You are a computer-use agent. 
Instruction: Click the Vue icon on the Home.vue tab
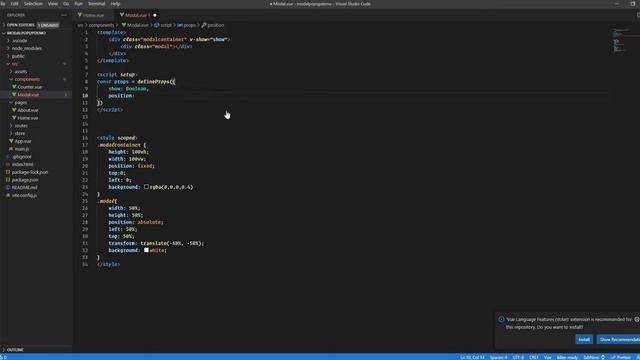[x=80, y=15]
